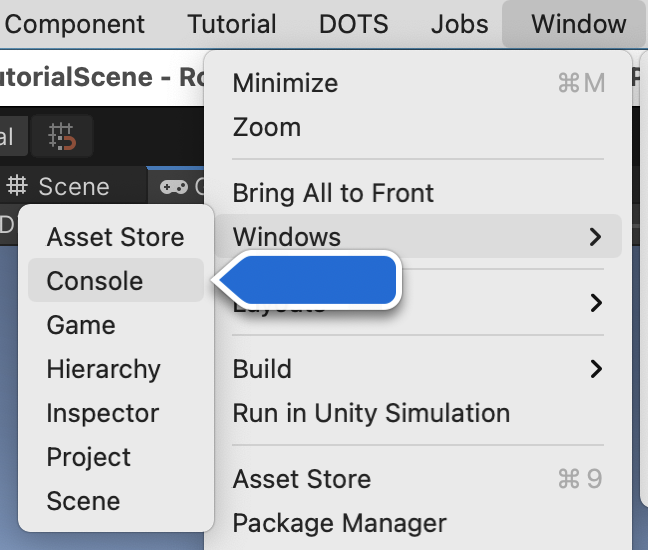
Task: Switch to the Scene tab
Action: tap(74, 186)
